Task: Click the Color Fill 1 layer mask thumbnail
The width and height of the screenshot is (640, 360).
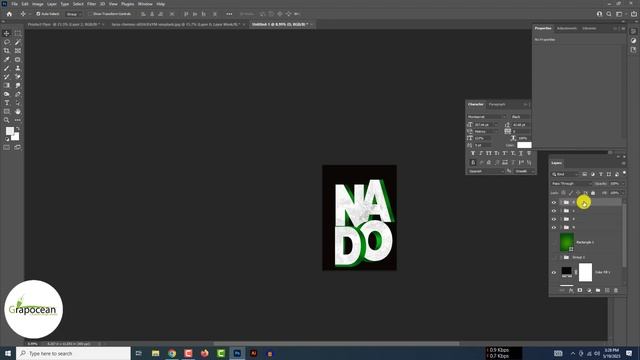Action: point(585,272)
